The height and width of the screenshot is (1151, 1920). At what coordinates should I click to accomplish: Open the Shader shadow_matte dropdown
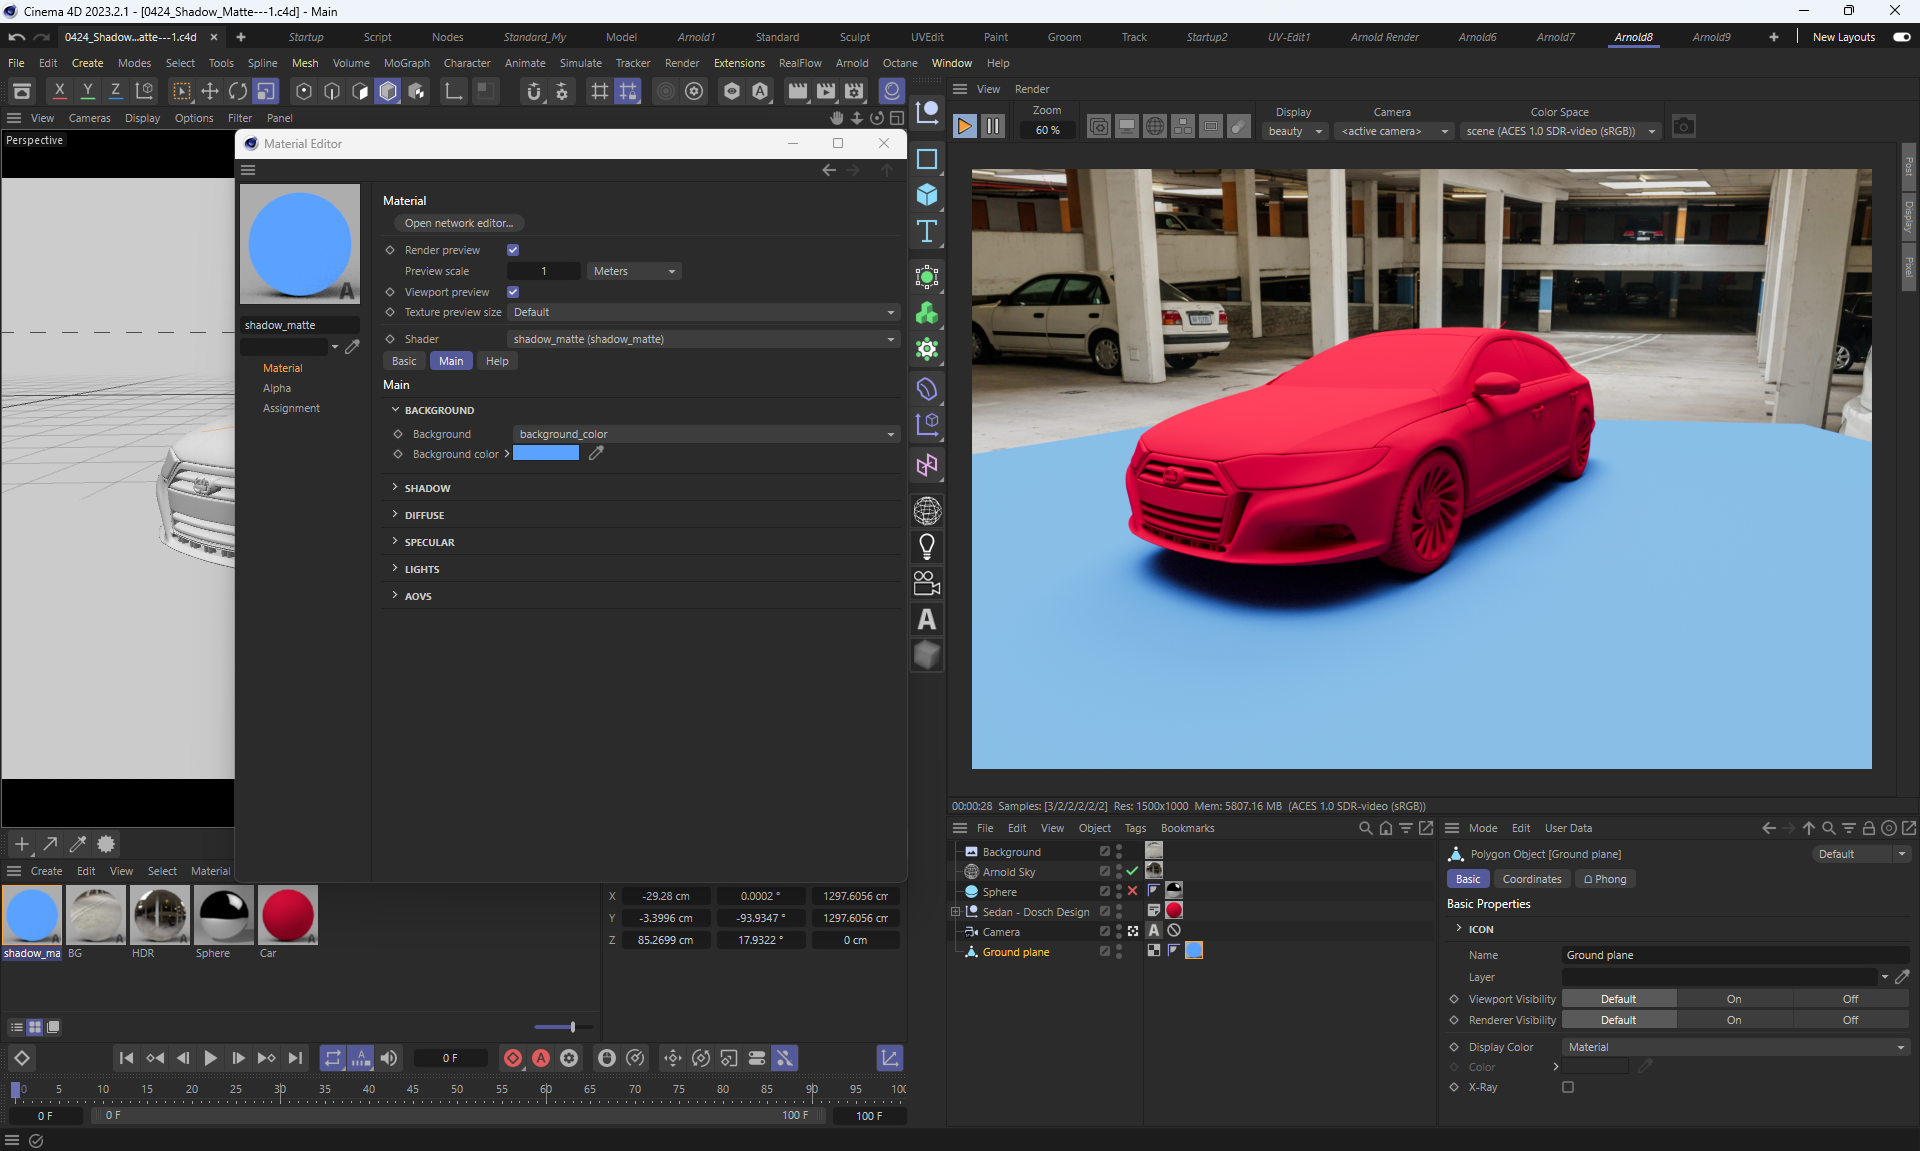(703, 339)
